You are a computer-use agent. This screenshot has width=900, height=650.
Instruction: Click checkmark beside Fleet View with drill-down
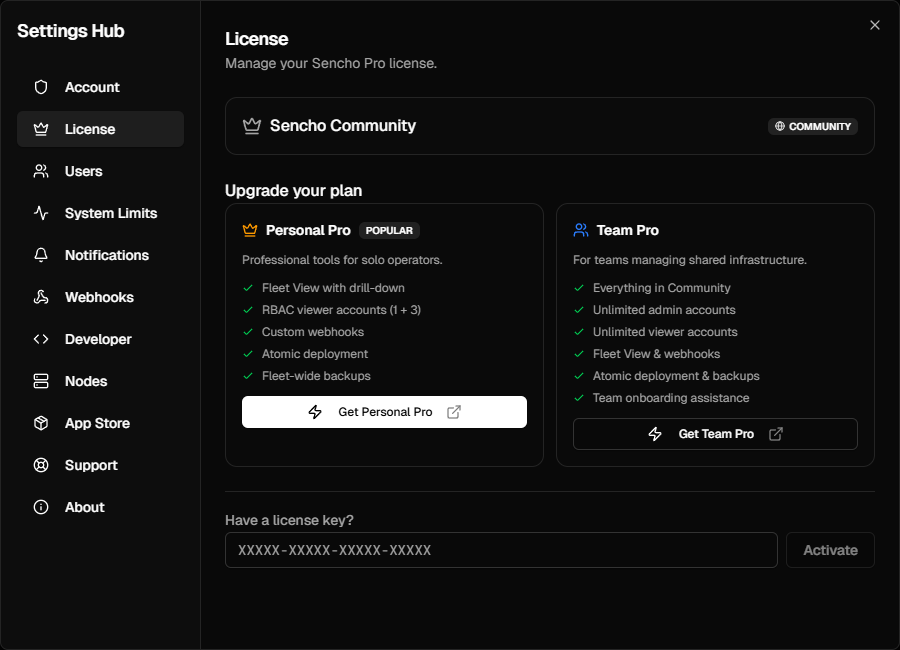tap(248, 288)
